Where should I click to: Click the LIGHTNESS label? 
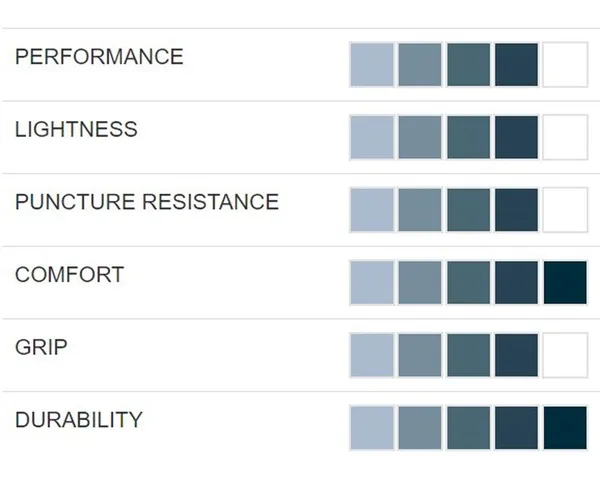(x=77, y=129)
